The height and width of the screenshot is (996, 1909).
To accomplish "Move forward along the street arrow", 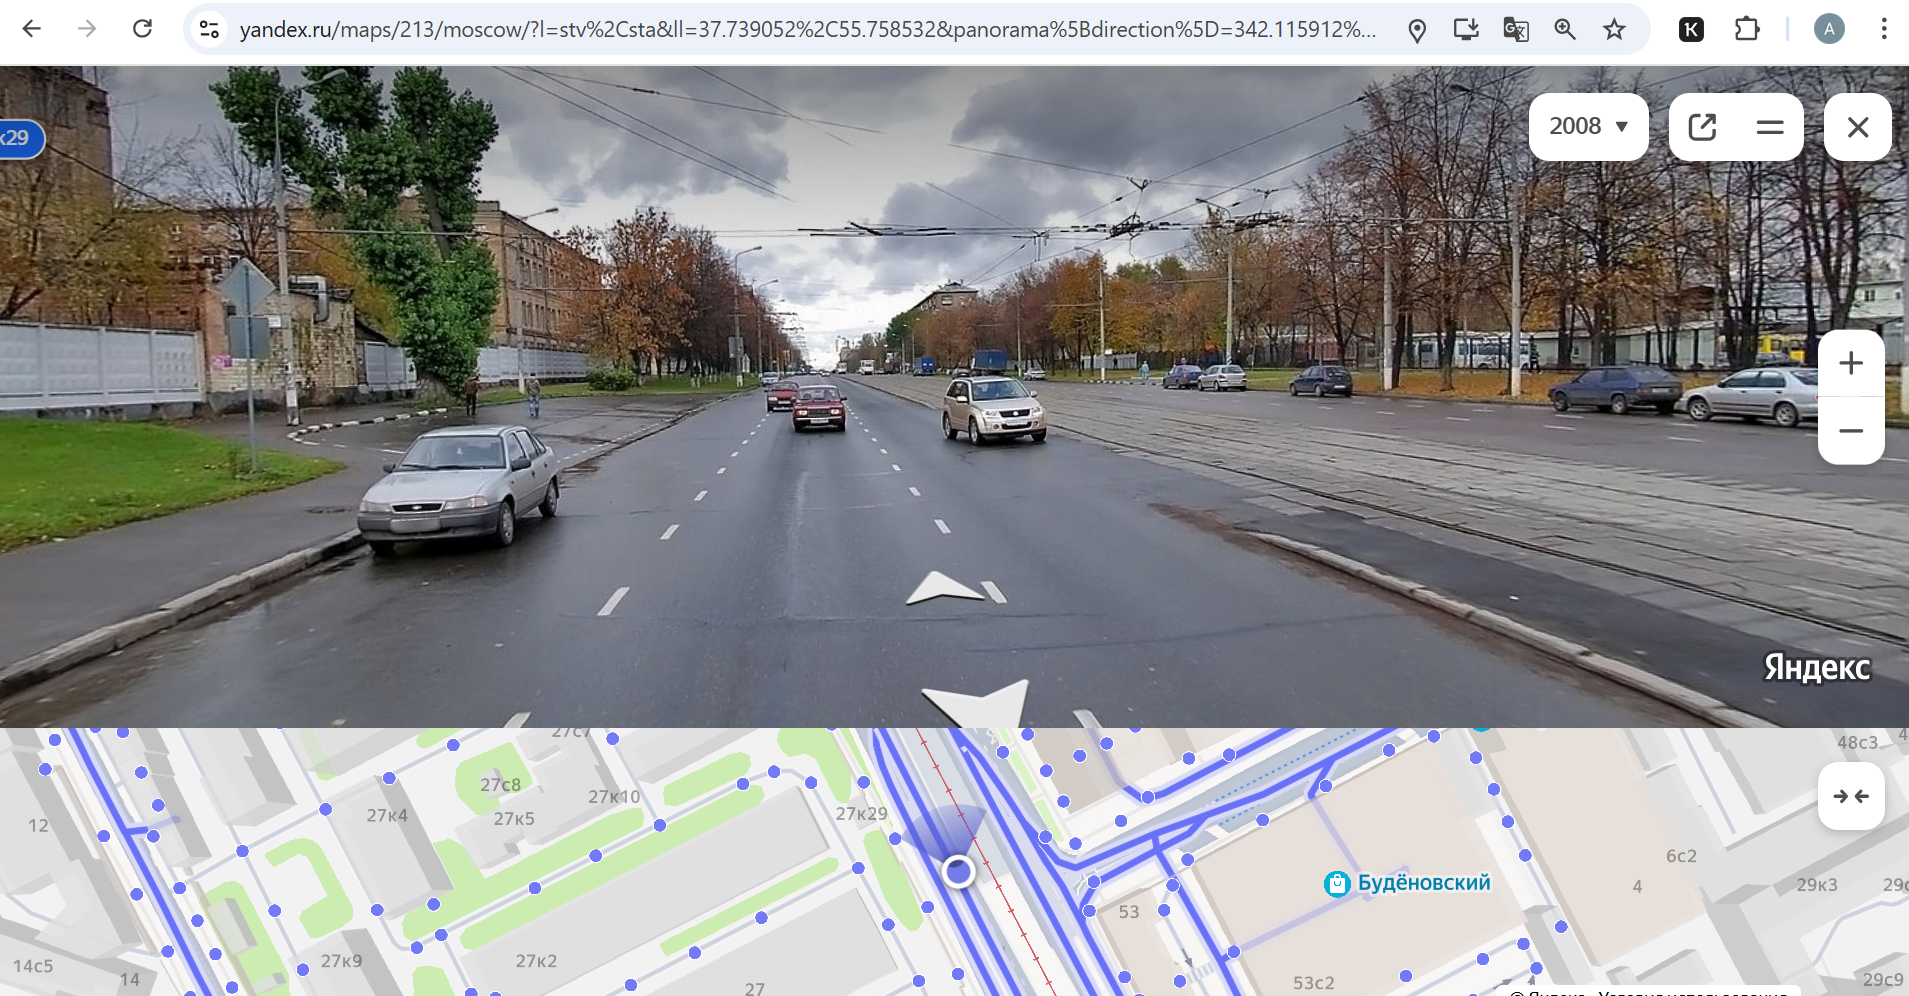I will pos(945,590).
